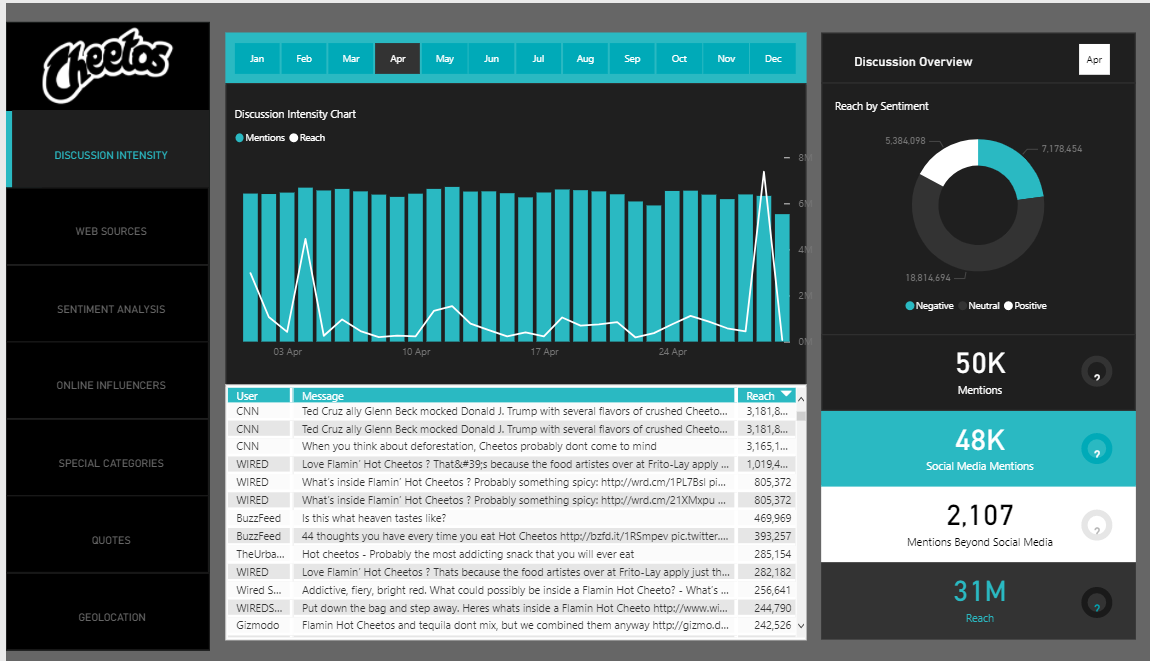Select the Aug month tab
The width and height of the screenshot is (1150, 661).
585,59
